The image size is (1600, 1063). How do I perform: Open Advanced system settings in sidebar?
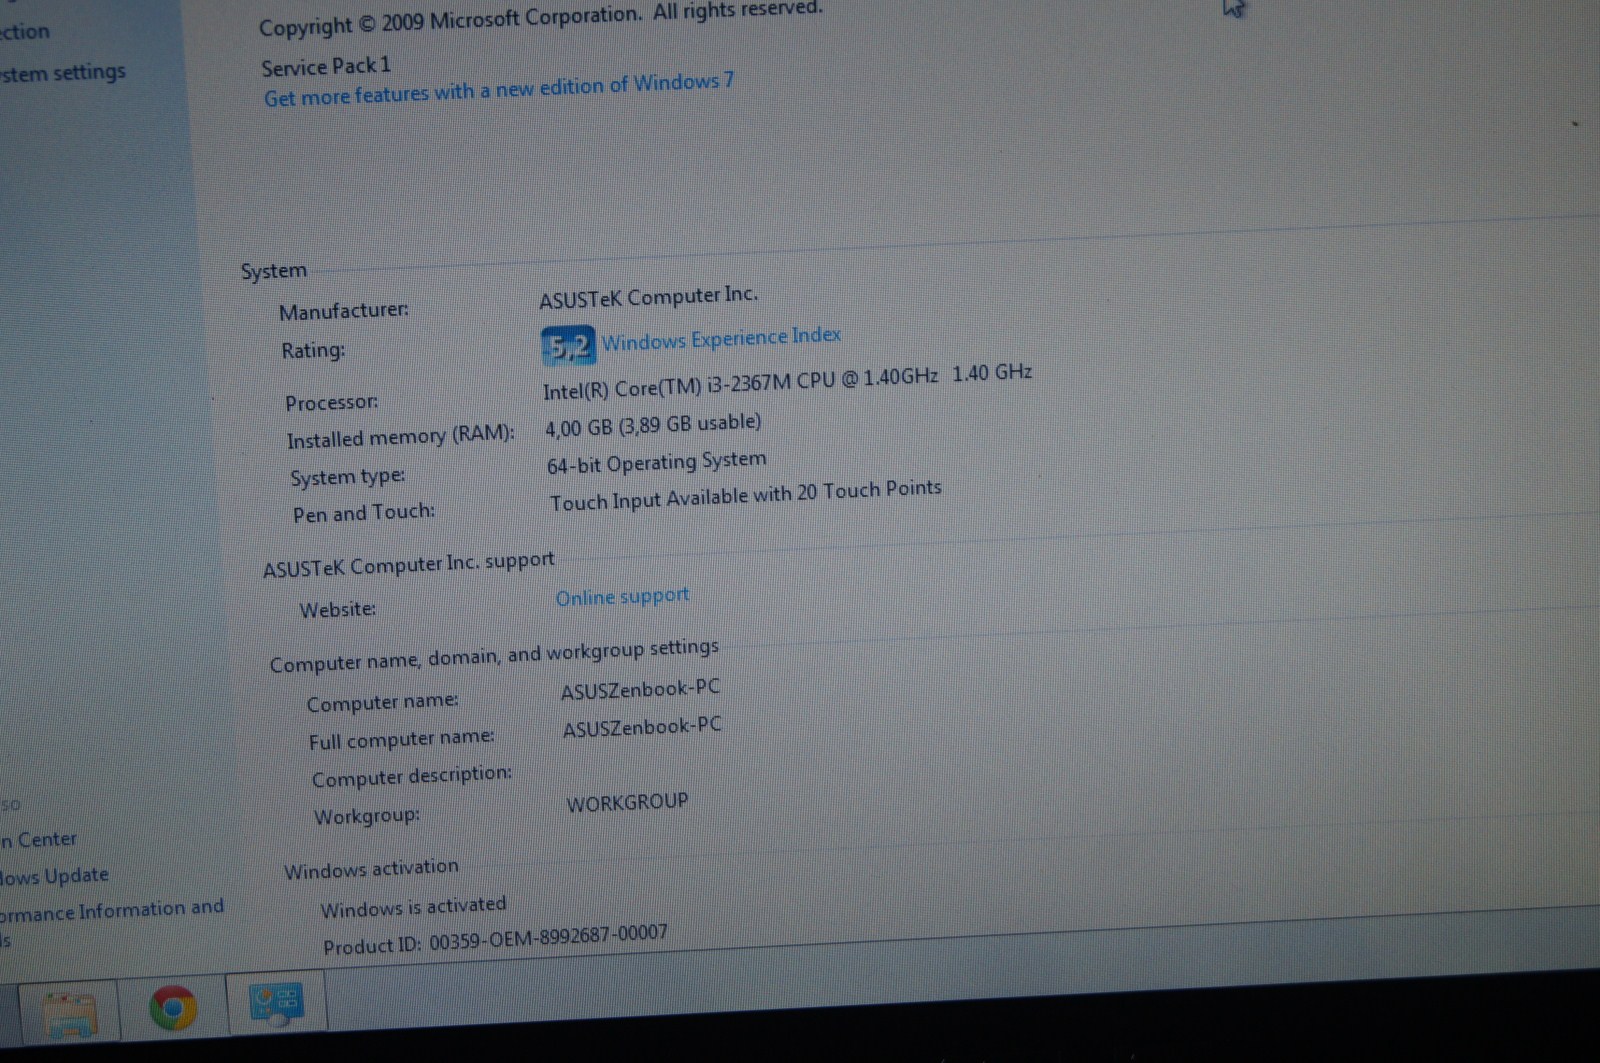[62, 73]
